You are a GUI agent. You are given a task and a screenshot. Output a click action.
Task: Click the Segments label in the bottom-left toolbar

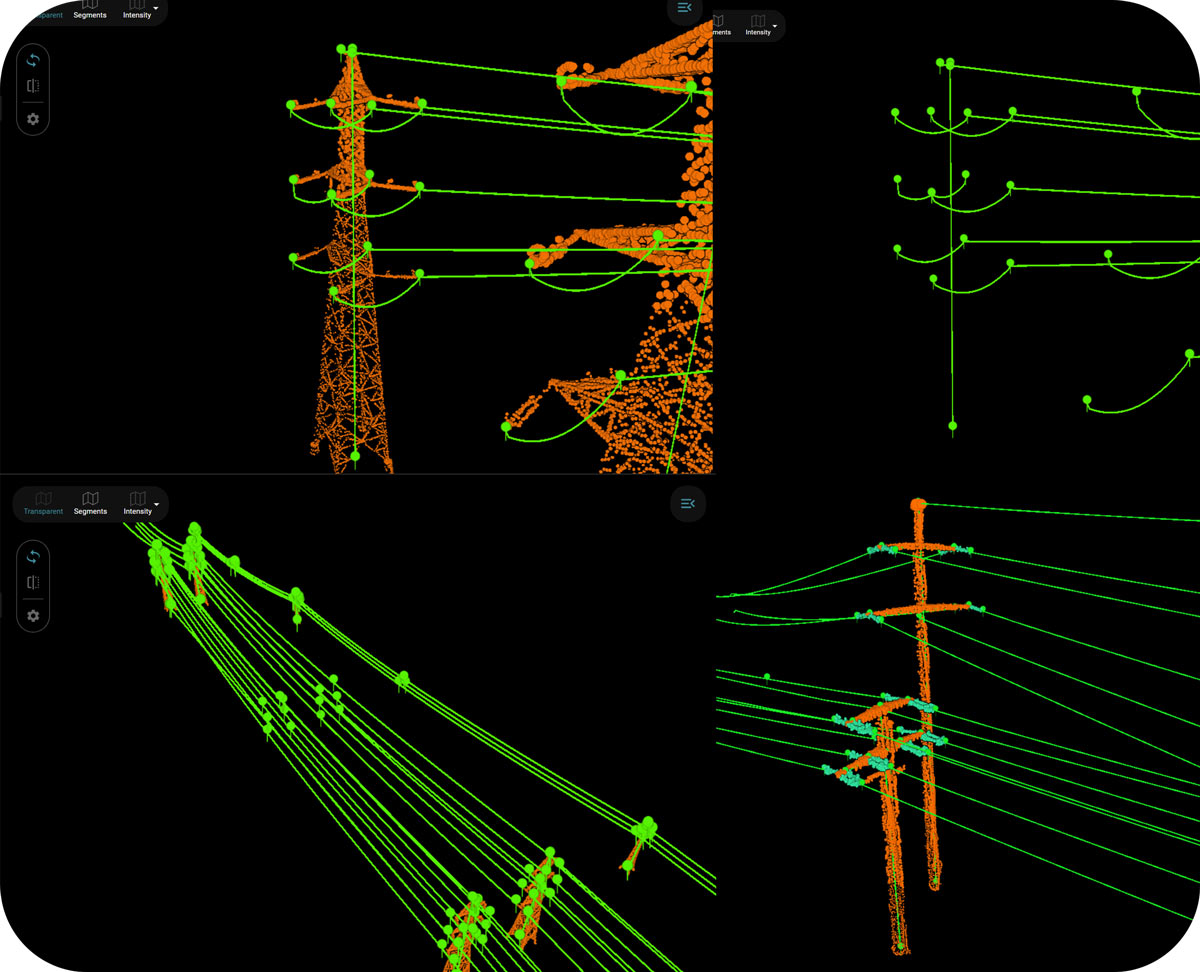pos(90,511)
